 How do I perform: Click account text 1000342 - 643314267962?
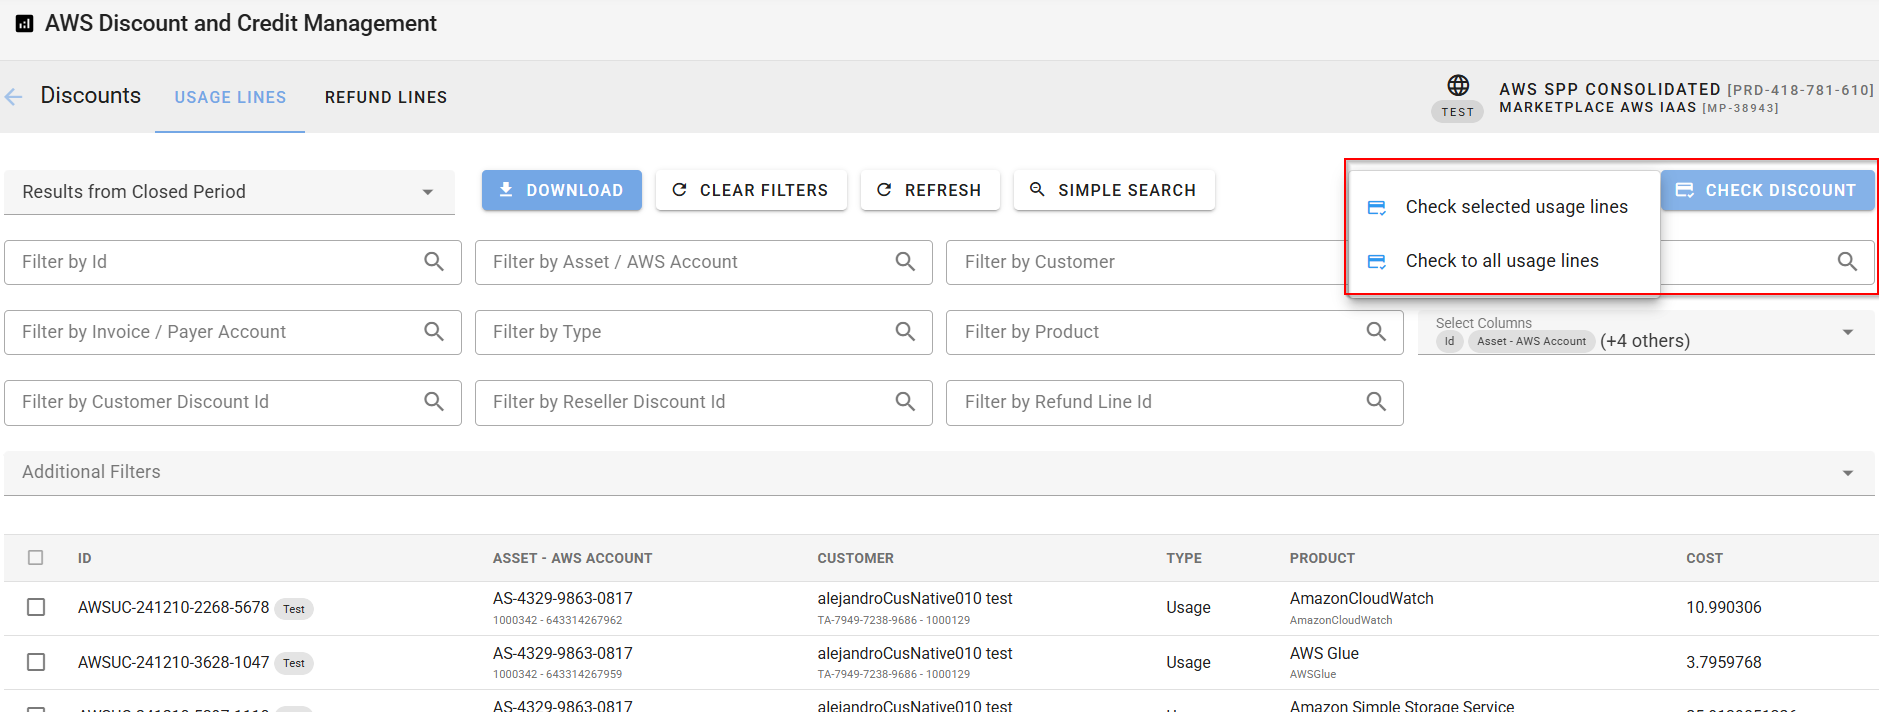pyautogui.click(x=557, y=620)
